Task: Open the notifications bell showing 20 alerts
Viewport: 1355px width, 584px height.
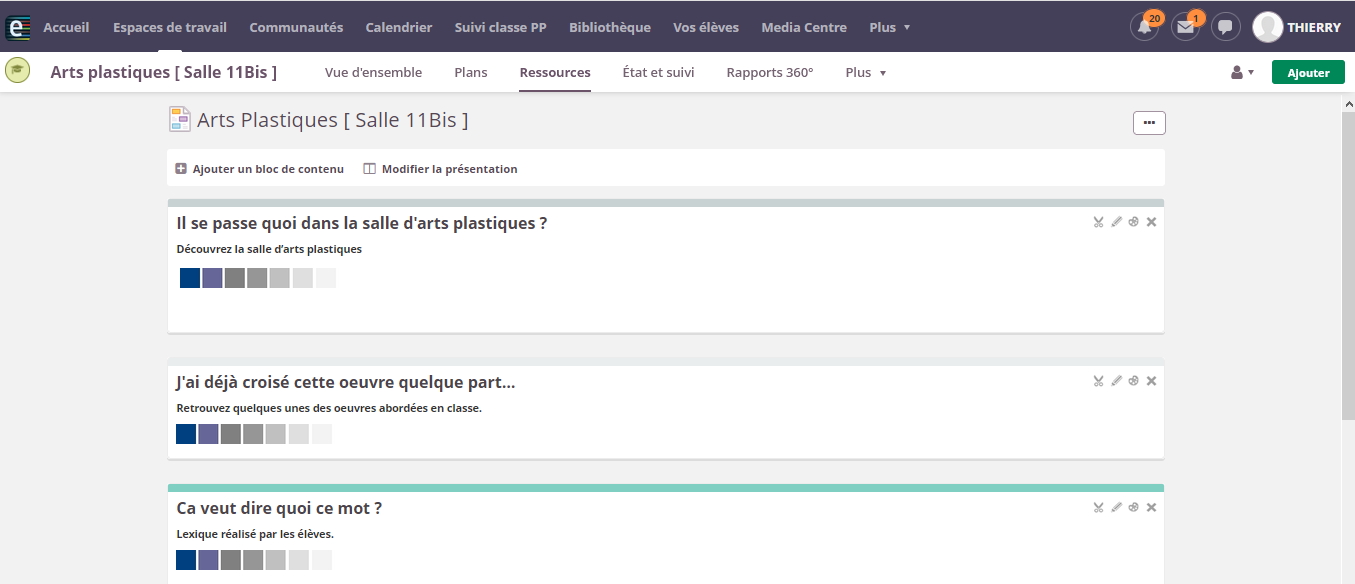Action: 1145,27
